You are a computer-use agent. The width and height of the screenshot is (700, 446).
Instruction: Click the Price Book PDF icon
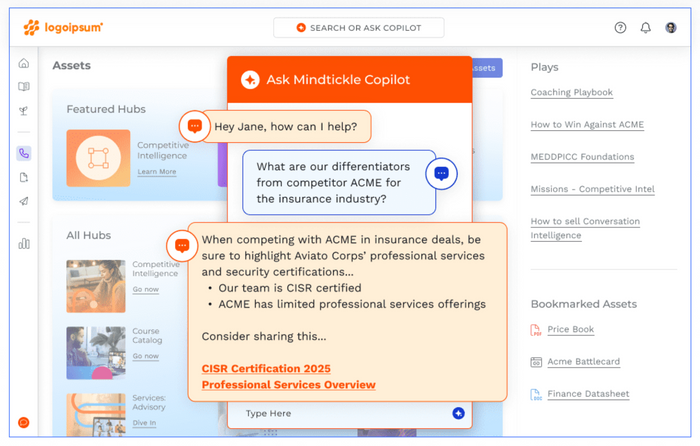pyautogui.click(x=535, y=330)
